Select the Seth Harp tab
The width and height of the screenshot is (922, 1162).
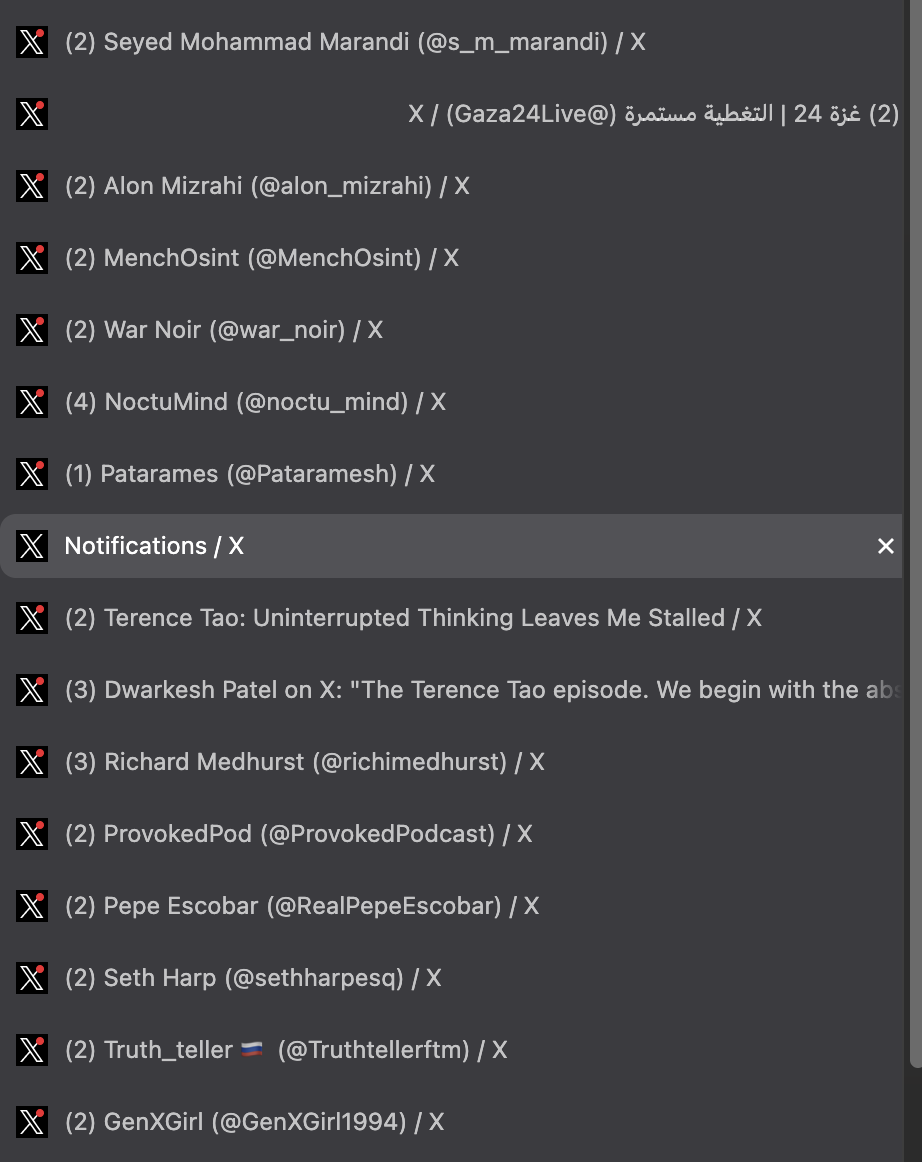click(253, 978)
